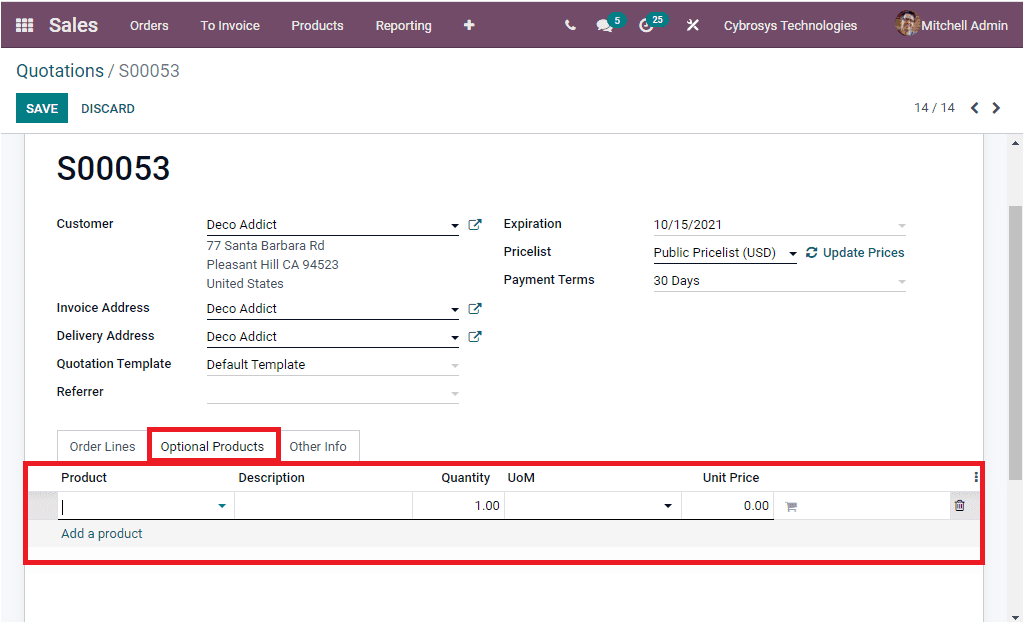Image resolution: width=1024 pixels, height=623 pixels.
Task: Open Deco Addict customer via external link icon
Action: pyautogui.click(x=475, y=224)
